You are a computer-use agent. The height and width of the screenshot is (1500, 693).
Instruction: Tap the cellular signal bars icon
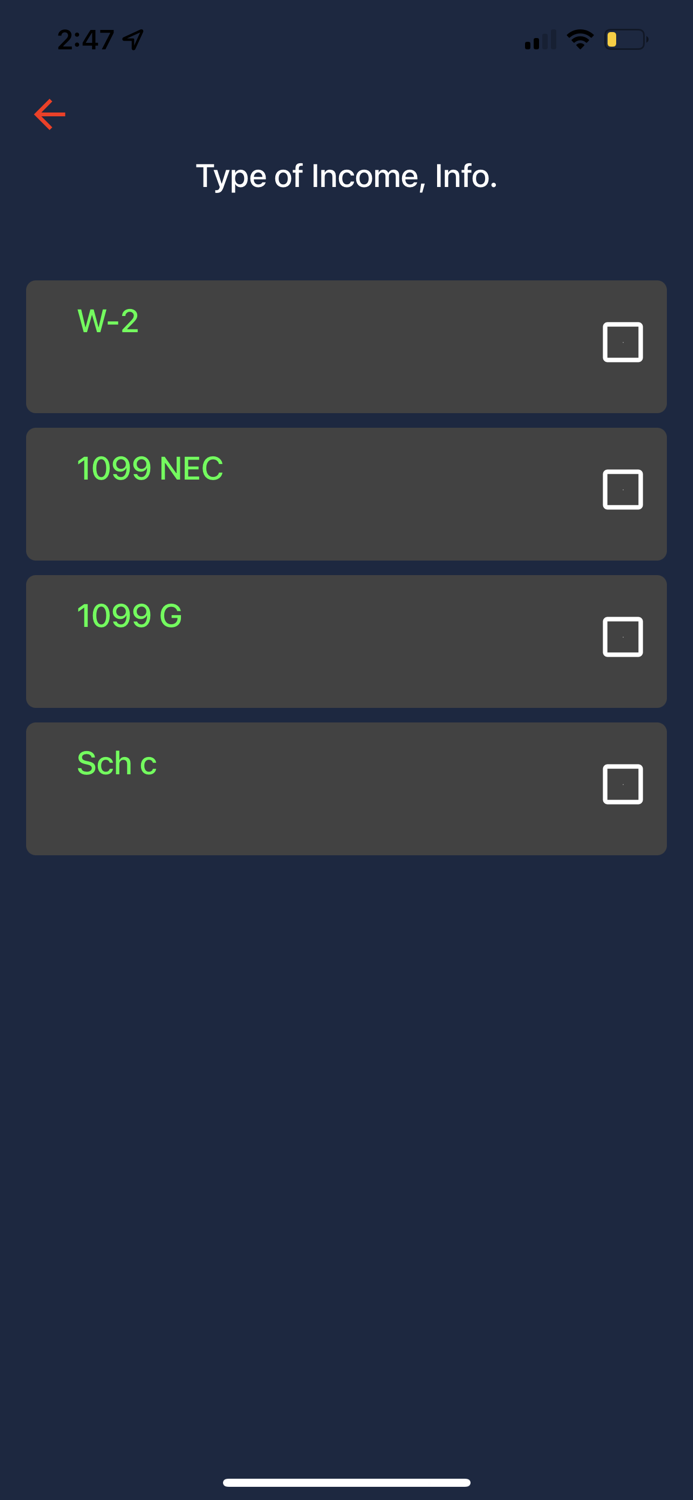coord(540,41)
